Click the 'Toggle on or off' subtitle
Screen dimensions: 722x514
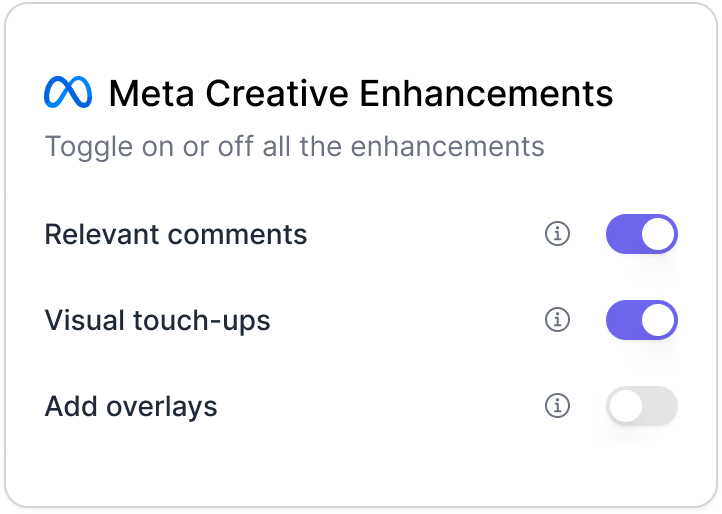[x=294, y=147]
